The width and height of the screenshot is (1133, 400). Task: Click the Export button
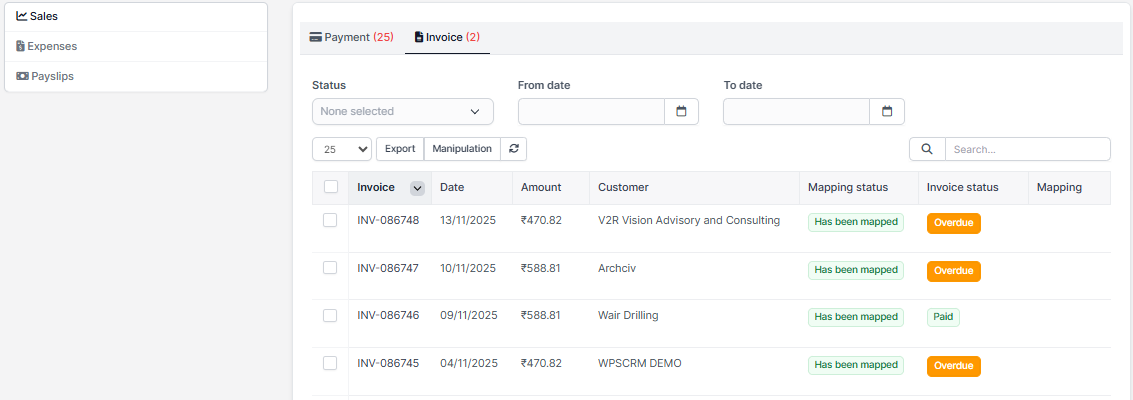[400, 149]
